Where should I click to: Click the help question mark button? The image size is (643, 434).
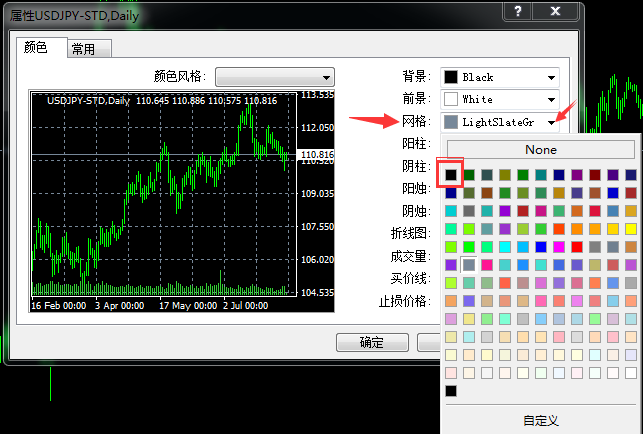[517, 11]
